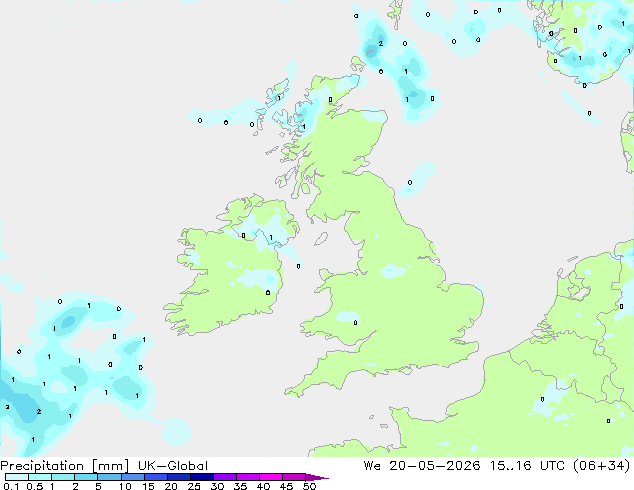Click the 10–15 mm legend swatch
This screenshot has width=634, height=490.
pos(132,477)
